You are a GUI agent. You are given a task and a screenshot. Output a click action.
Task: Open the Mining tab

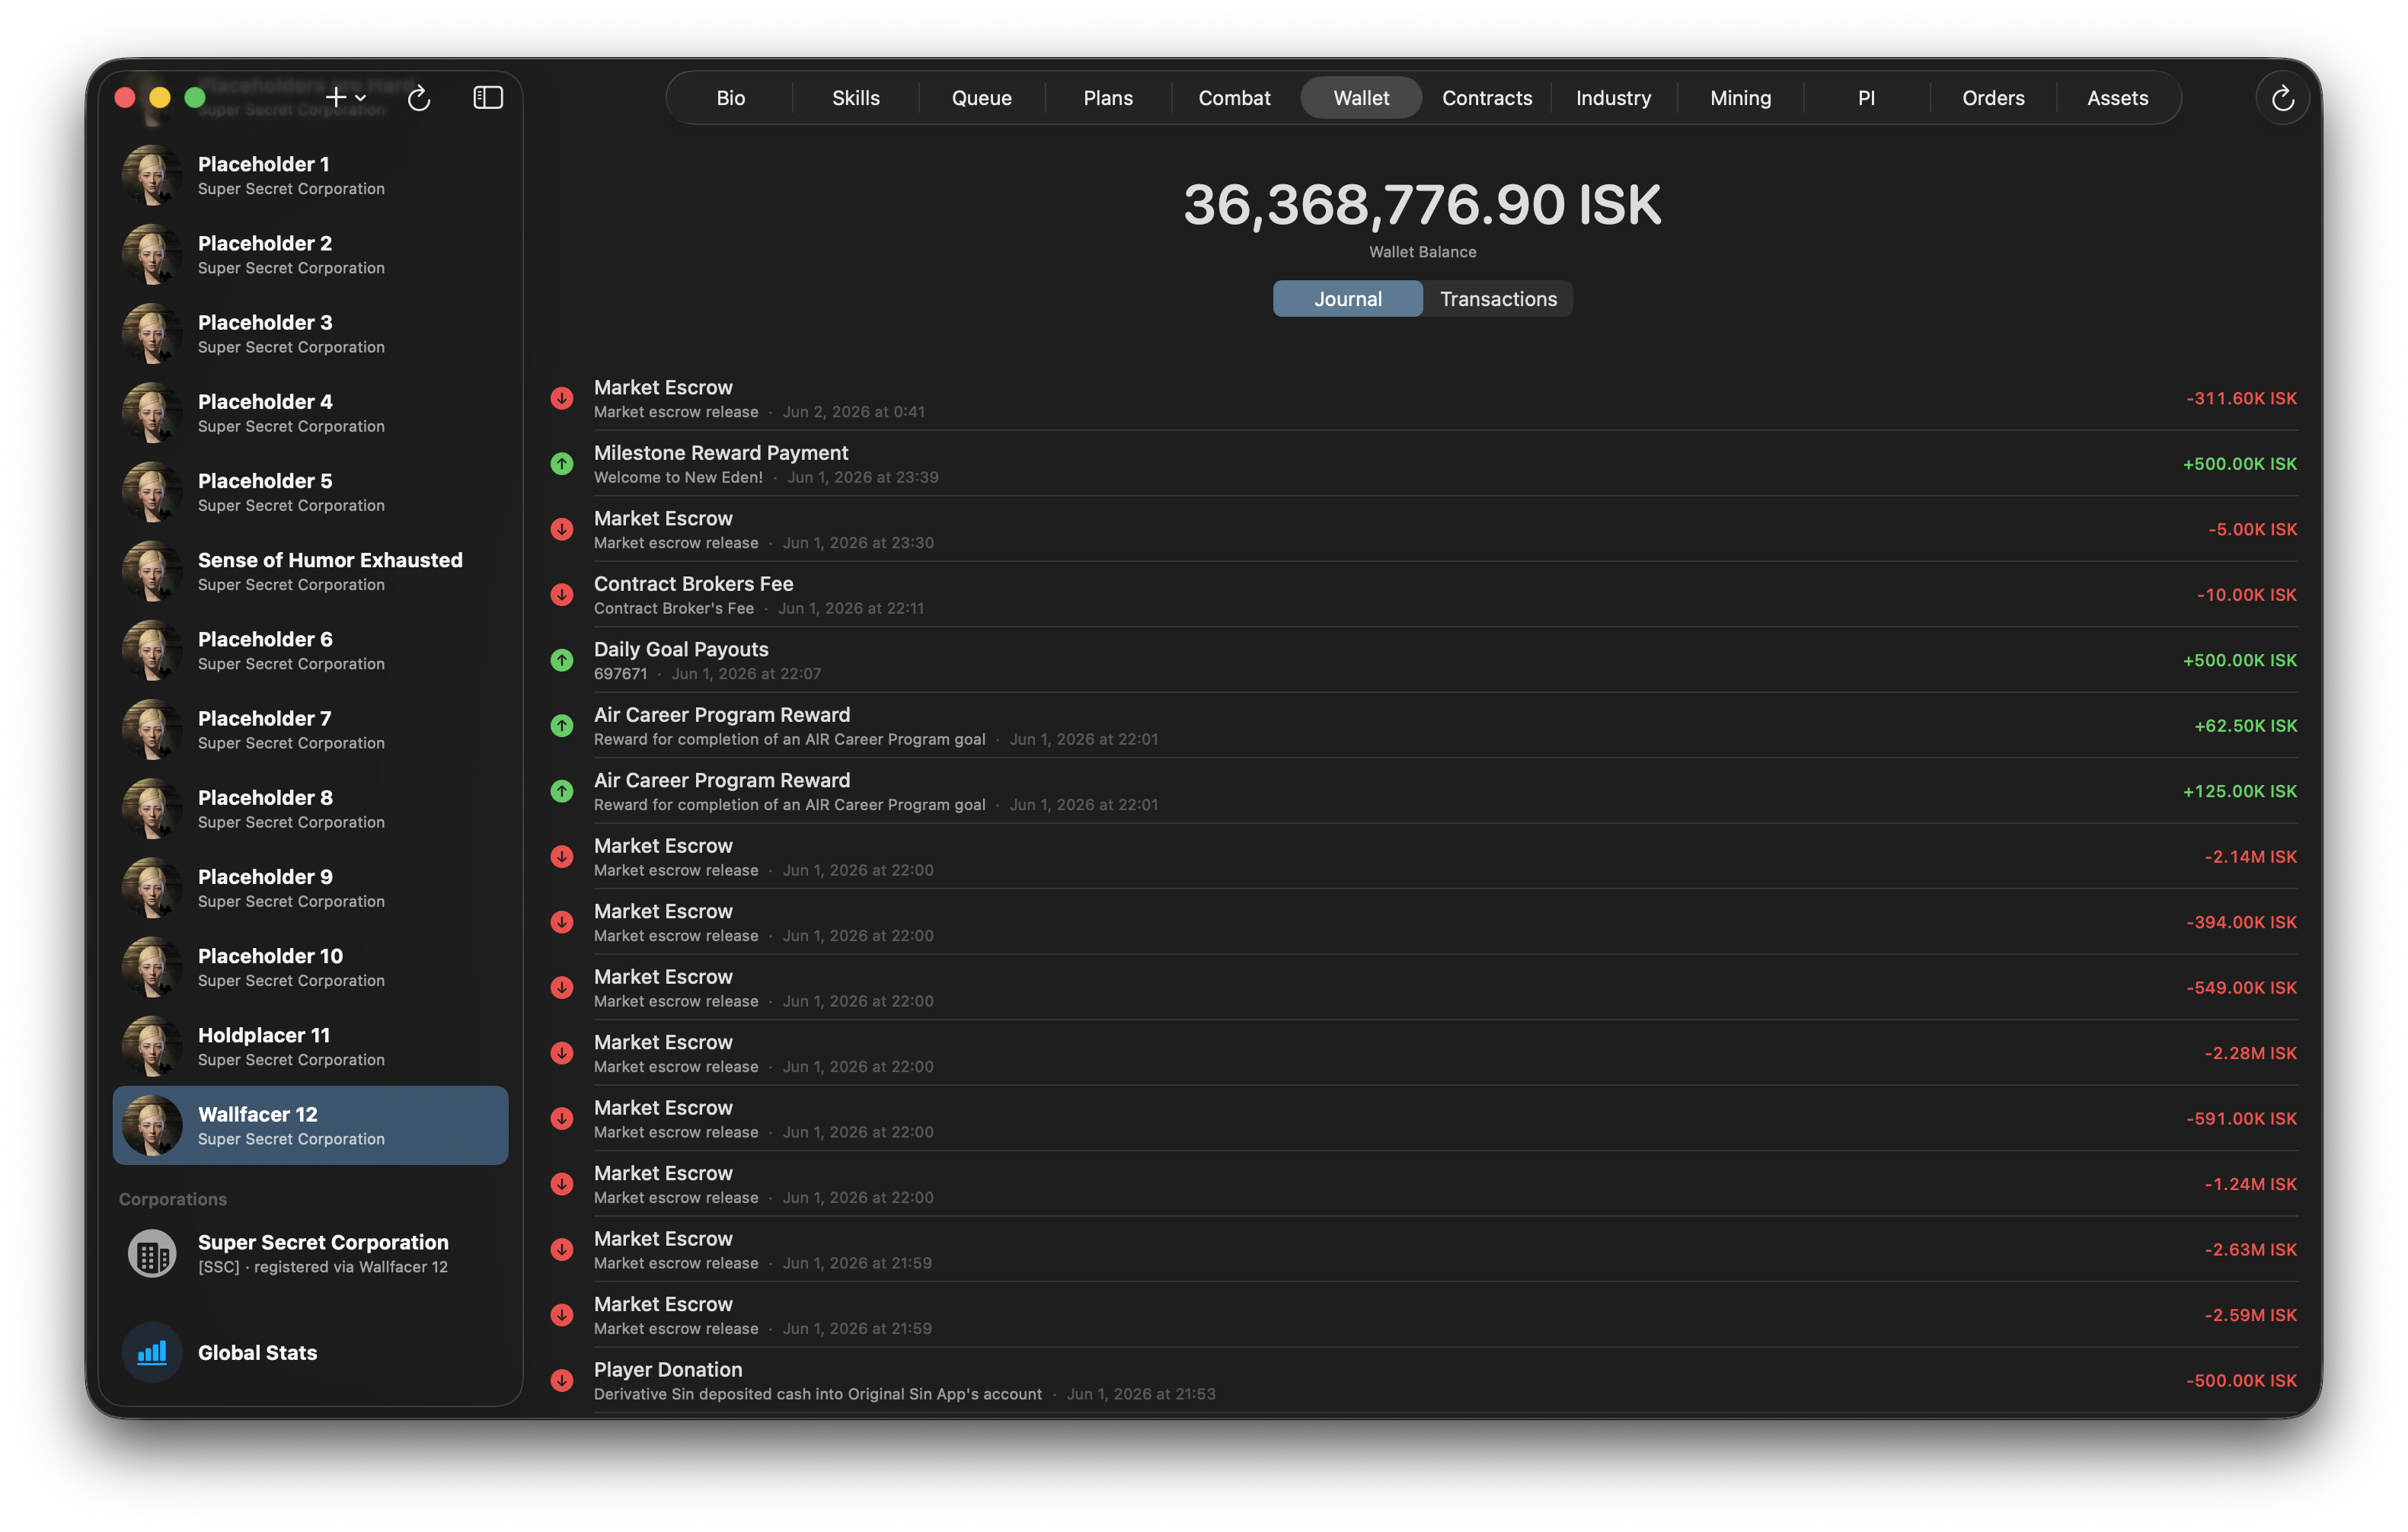coord(1740,98)
